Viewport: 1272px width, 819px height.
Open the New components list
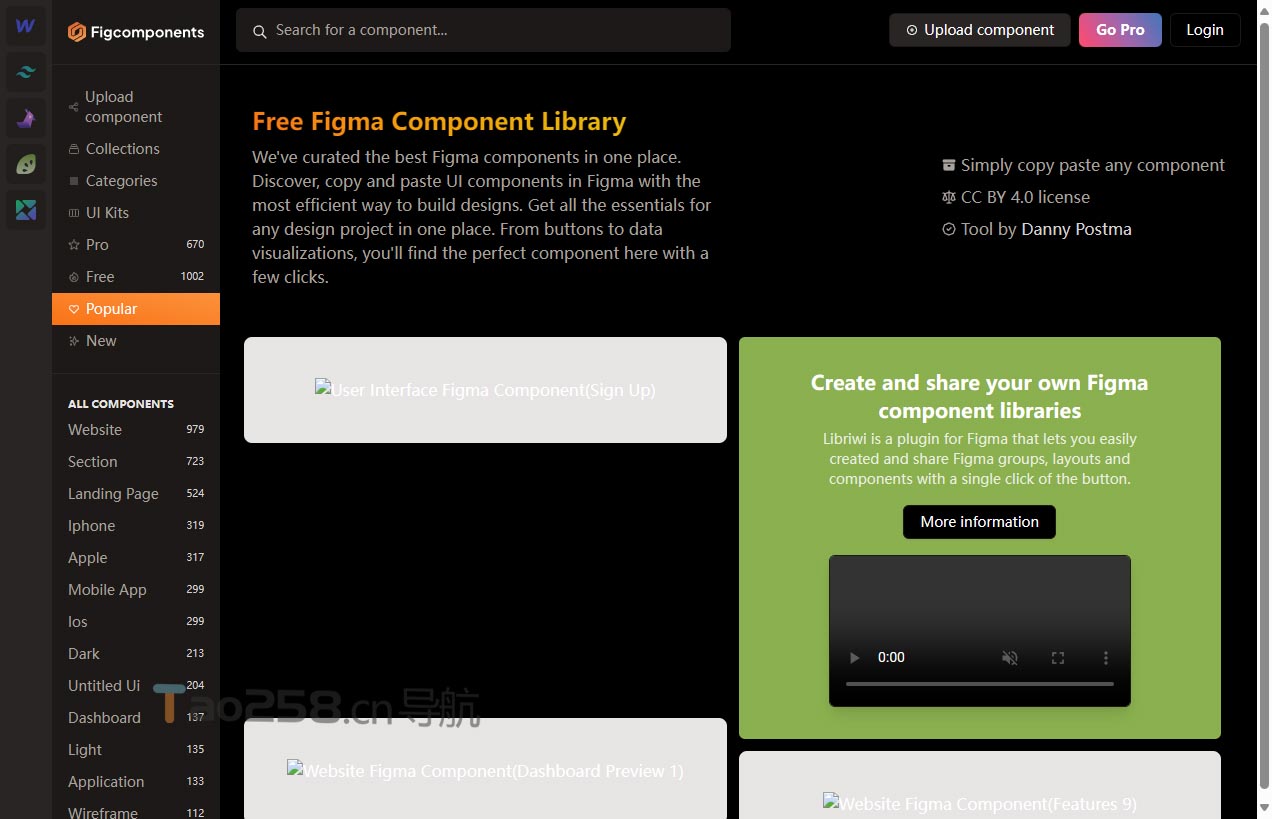[x=136, y=341]
